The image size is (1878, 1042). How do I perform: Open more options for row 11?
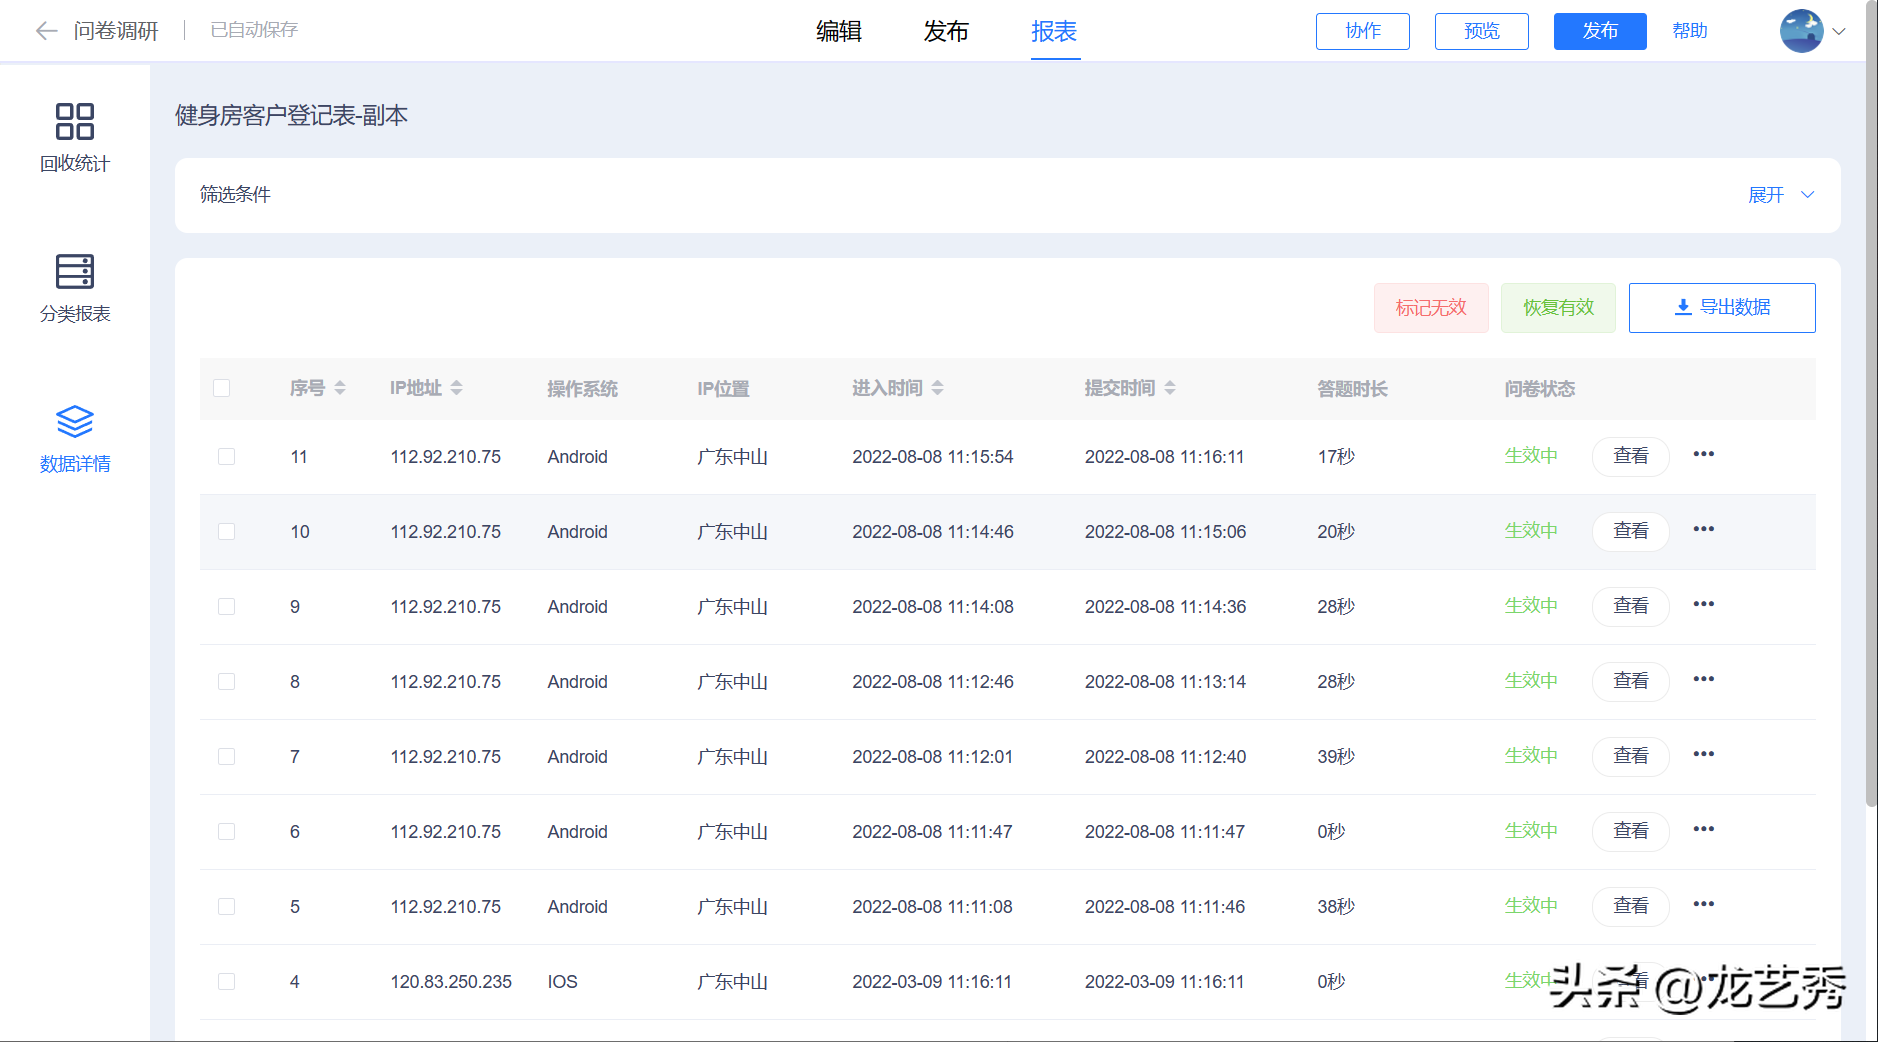(x=1704, y=454)
